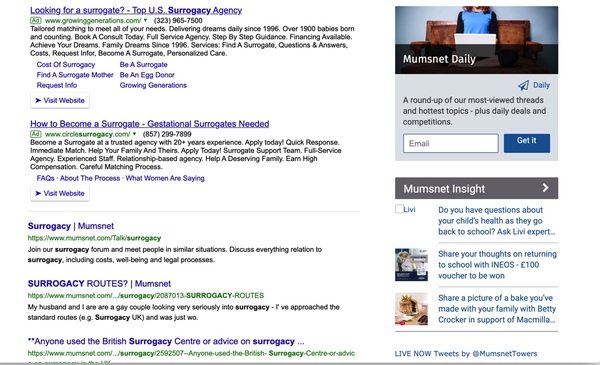600x365 pixels.
Task: Open the FAQs sitelink
Action: coord(46,178)
